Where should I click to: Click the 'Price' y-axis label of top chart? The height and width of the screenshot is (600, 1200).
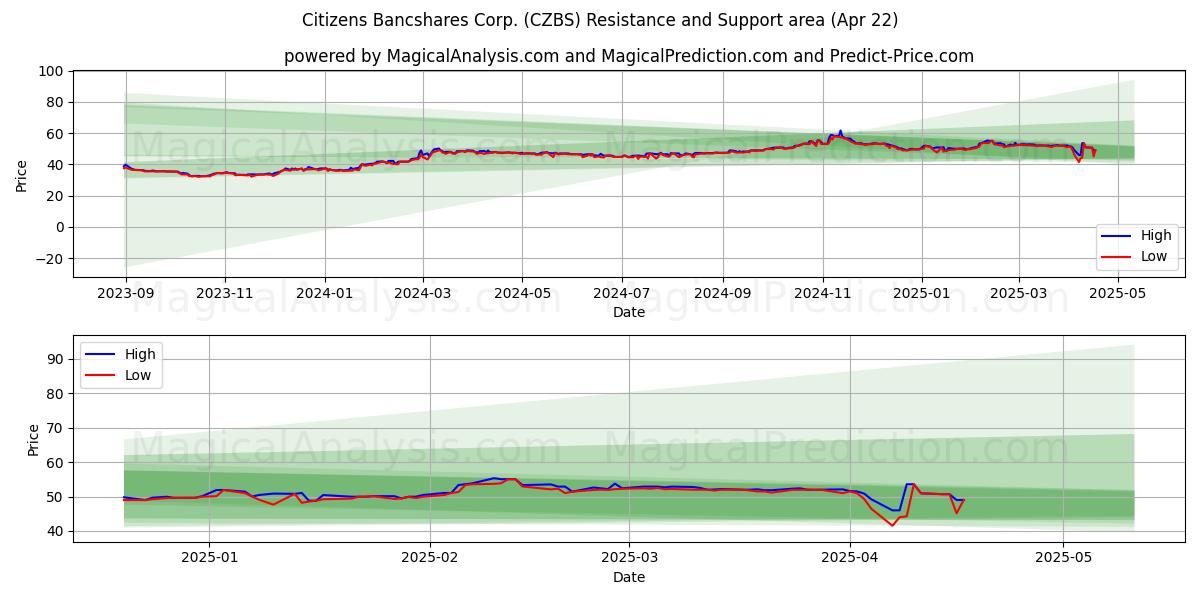pos(22,175)
